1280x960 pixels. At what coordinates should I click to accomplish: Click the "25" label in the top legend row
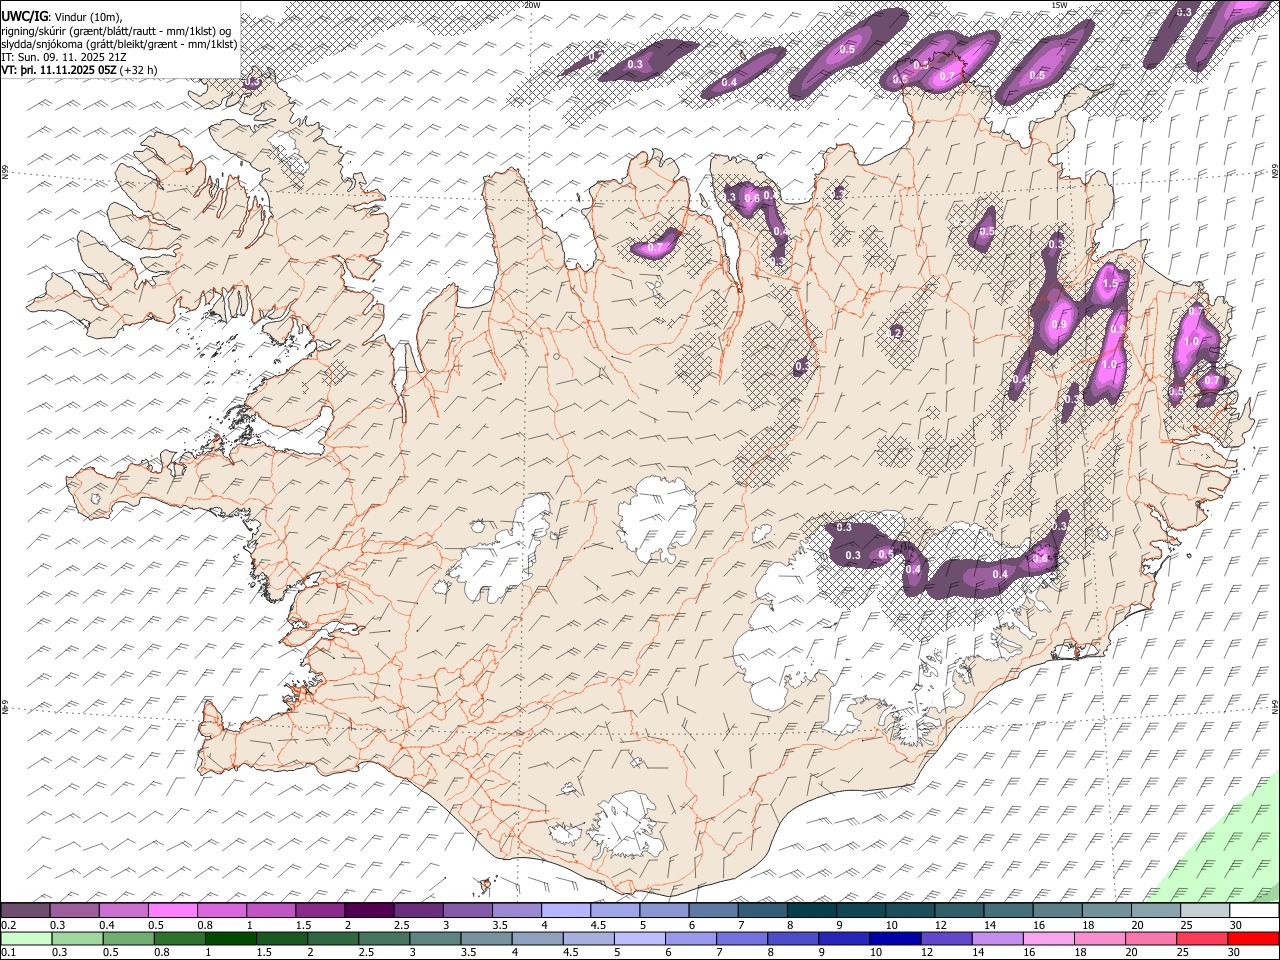click(1186, 925)
